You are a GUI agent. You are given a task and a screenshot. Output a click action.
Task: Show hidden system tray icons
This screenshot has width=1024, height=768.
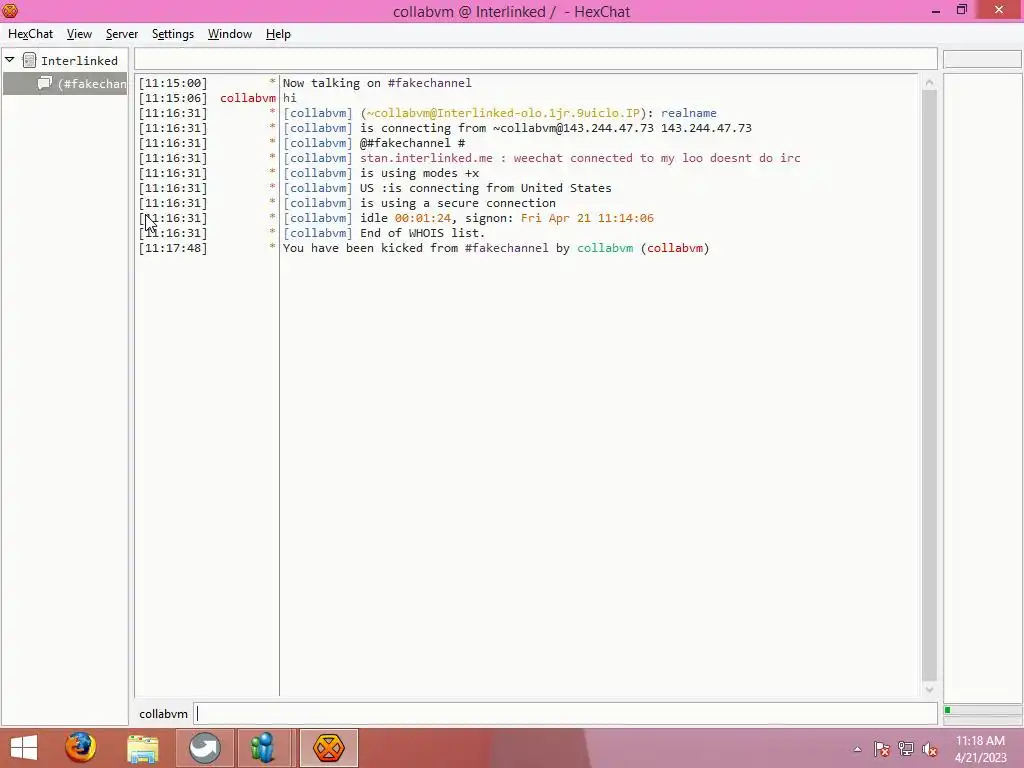point(857,750)
